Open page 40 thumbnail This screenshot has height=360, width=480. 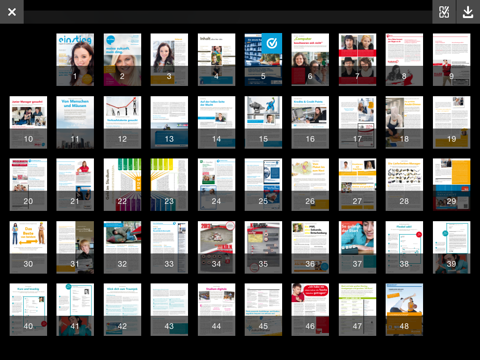click(28, 310)
